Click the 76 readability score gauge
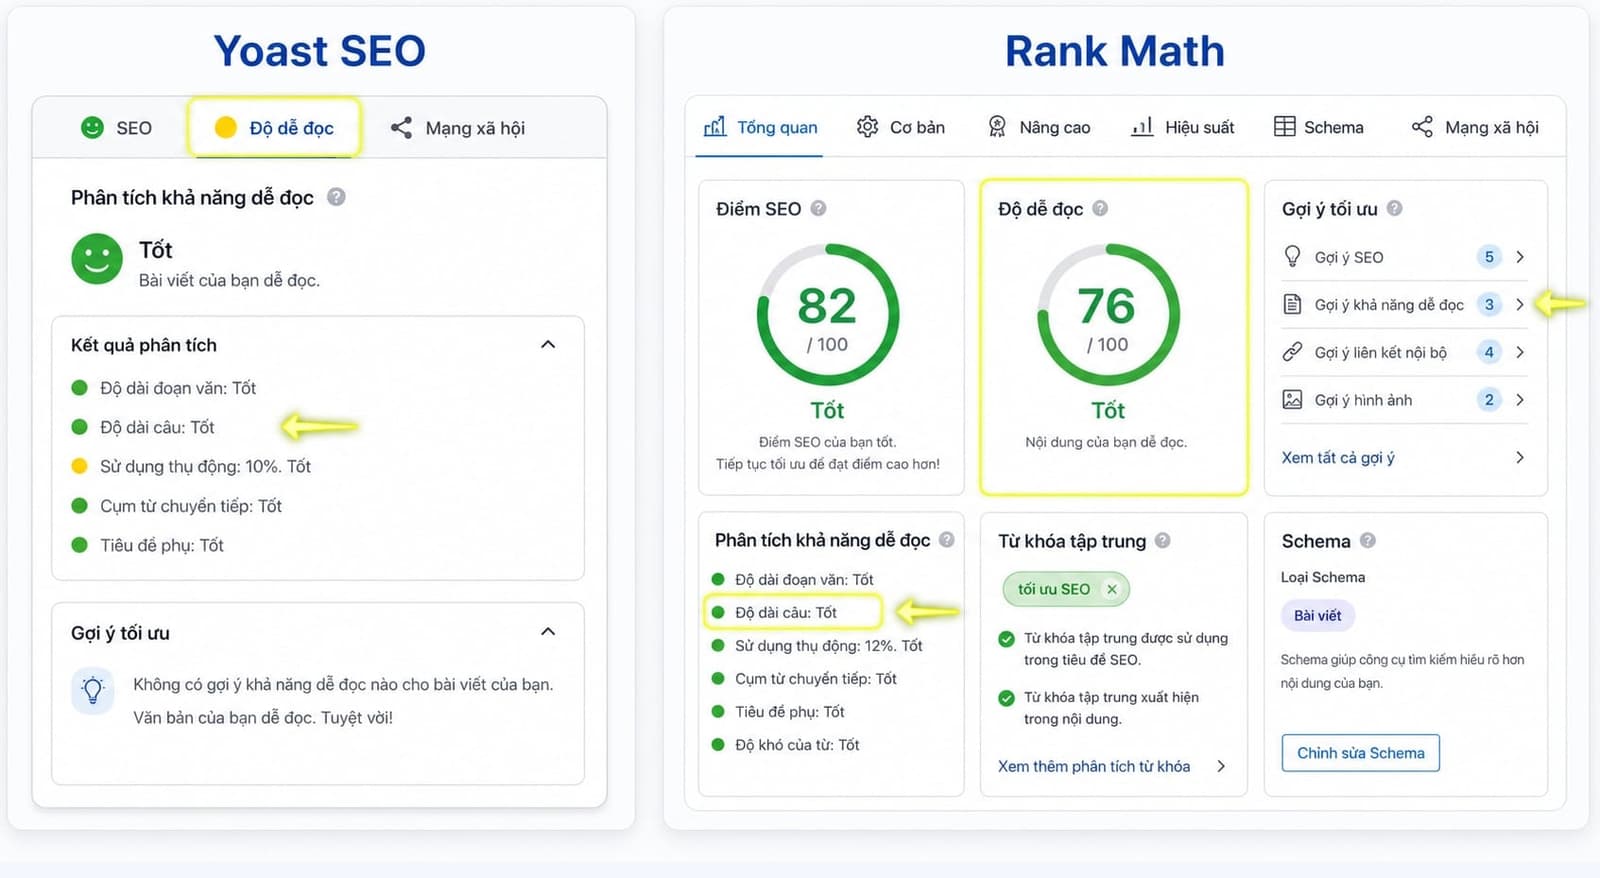Screen dimensions: 1600x878 (1108, 315)
